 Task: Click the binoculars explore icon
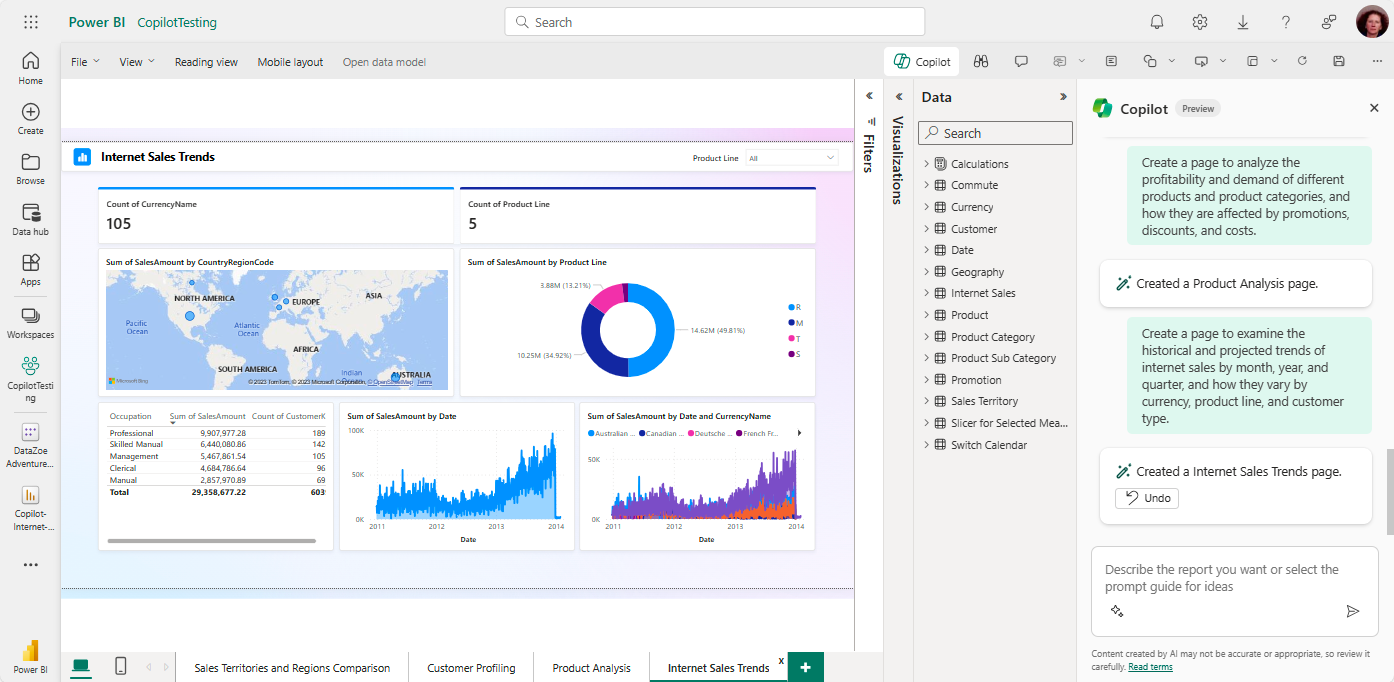(981, 62)
